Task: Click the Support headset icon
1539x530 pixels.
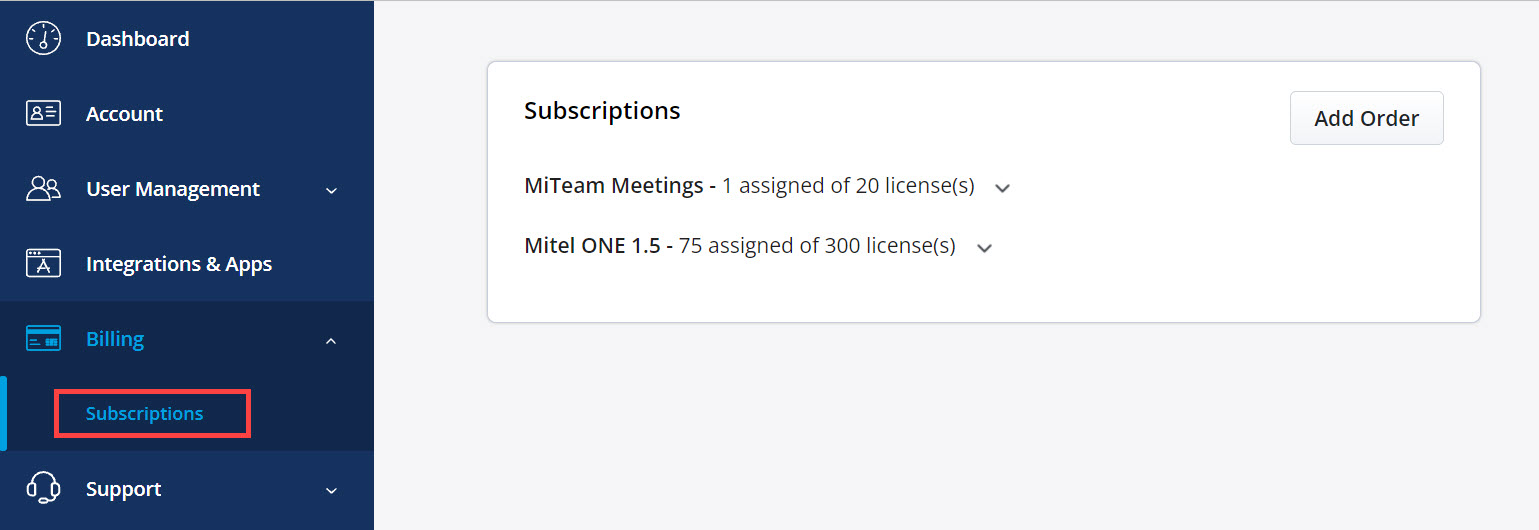Action: coord(43,488)
